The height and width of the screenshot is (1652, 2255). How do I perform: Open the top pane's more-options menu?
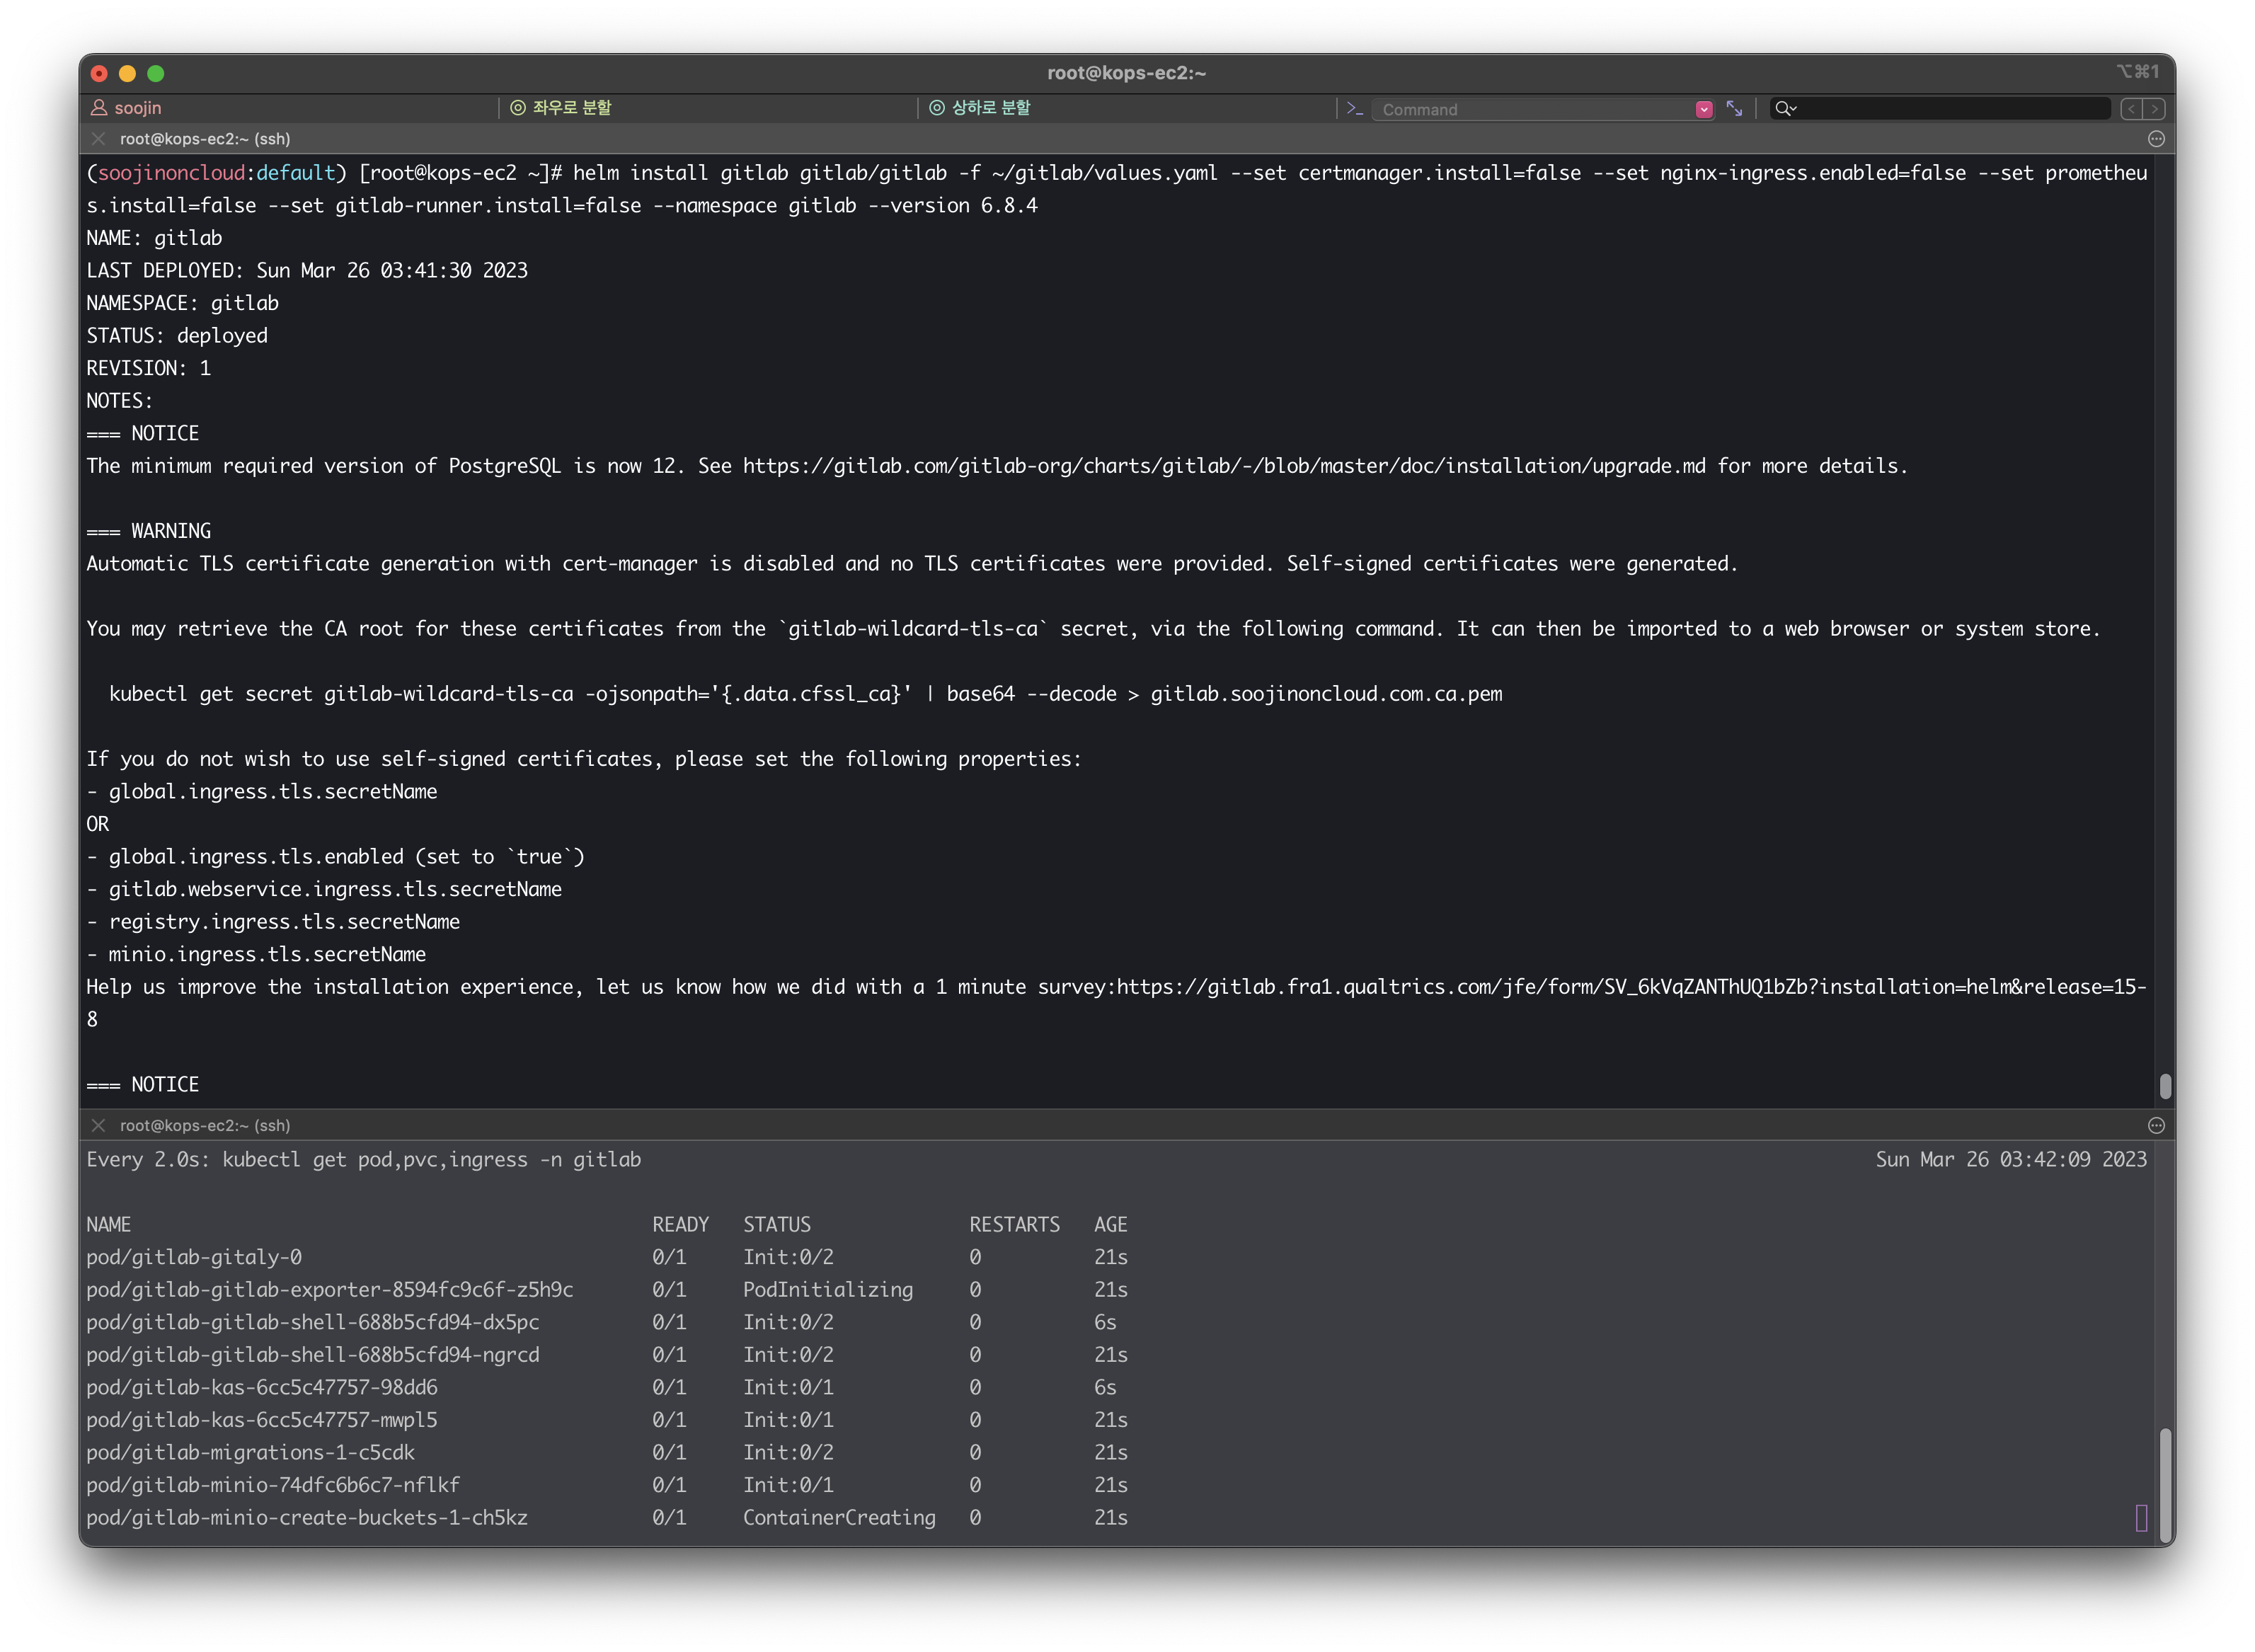tap(2156, 139)
